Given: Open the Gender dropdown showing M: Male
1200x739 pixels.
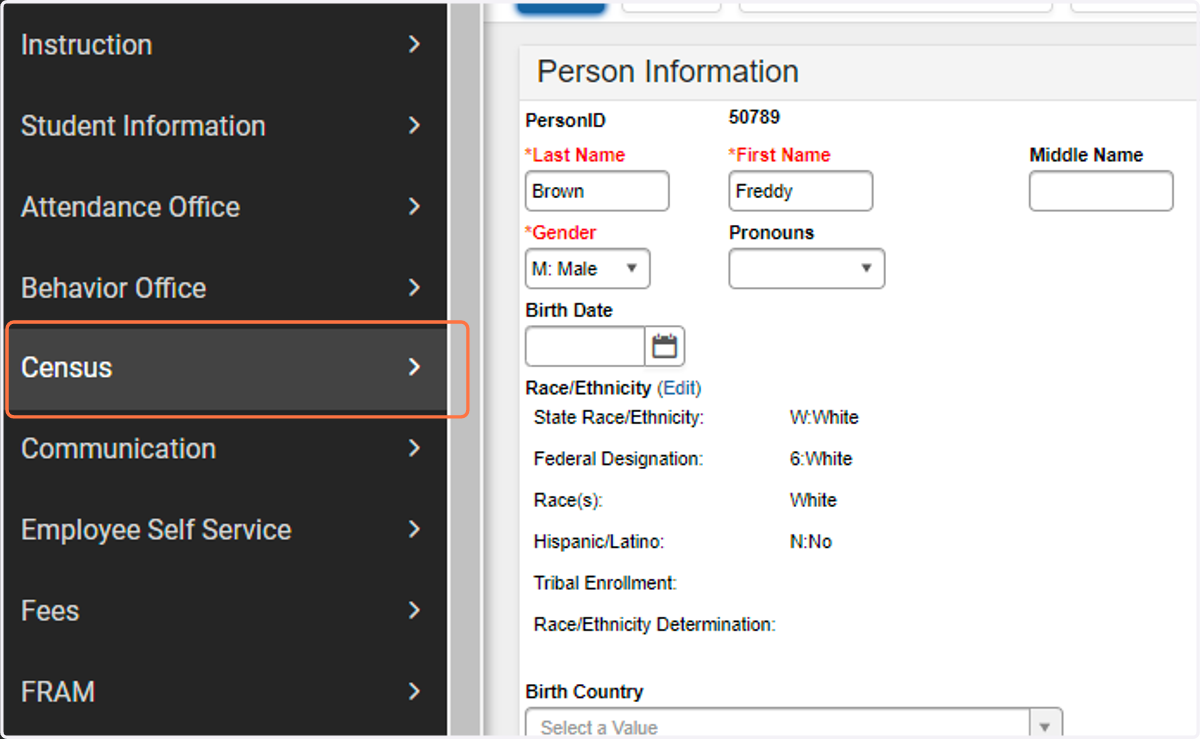Looking at the screenshot, I should click(587, 269).
